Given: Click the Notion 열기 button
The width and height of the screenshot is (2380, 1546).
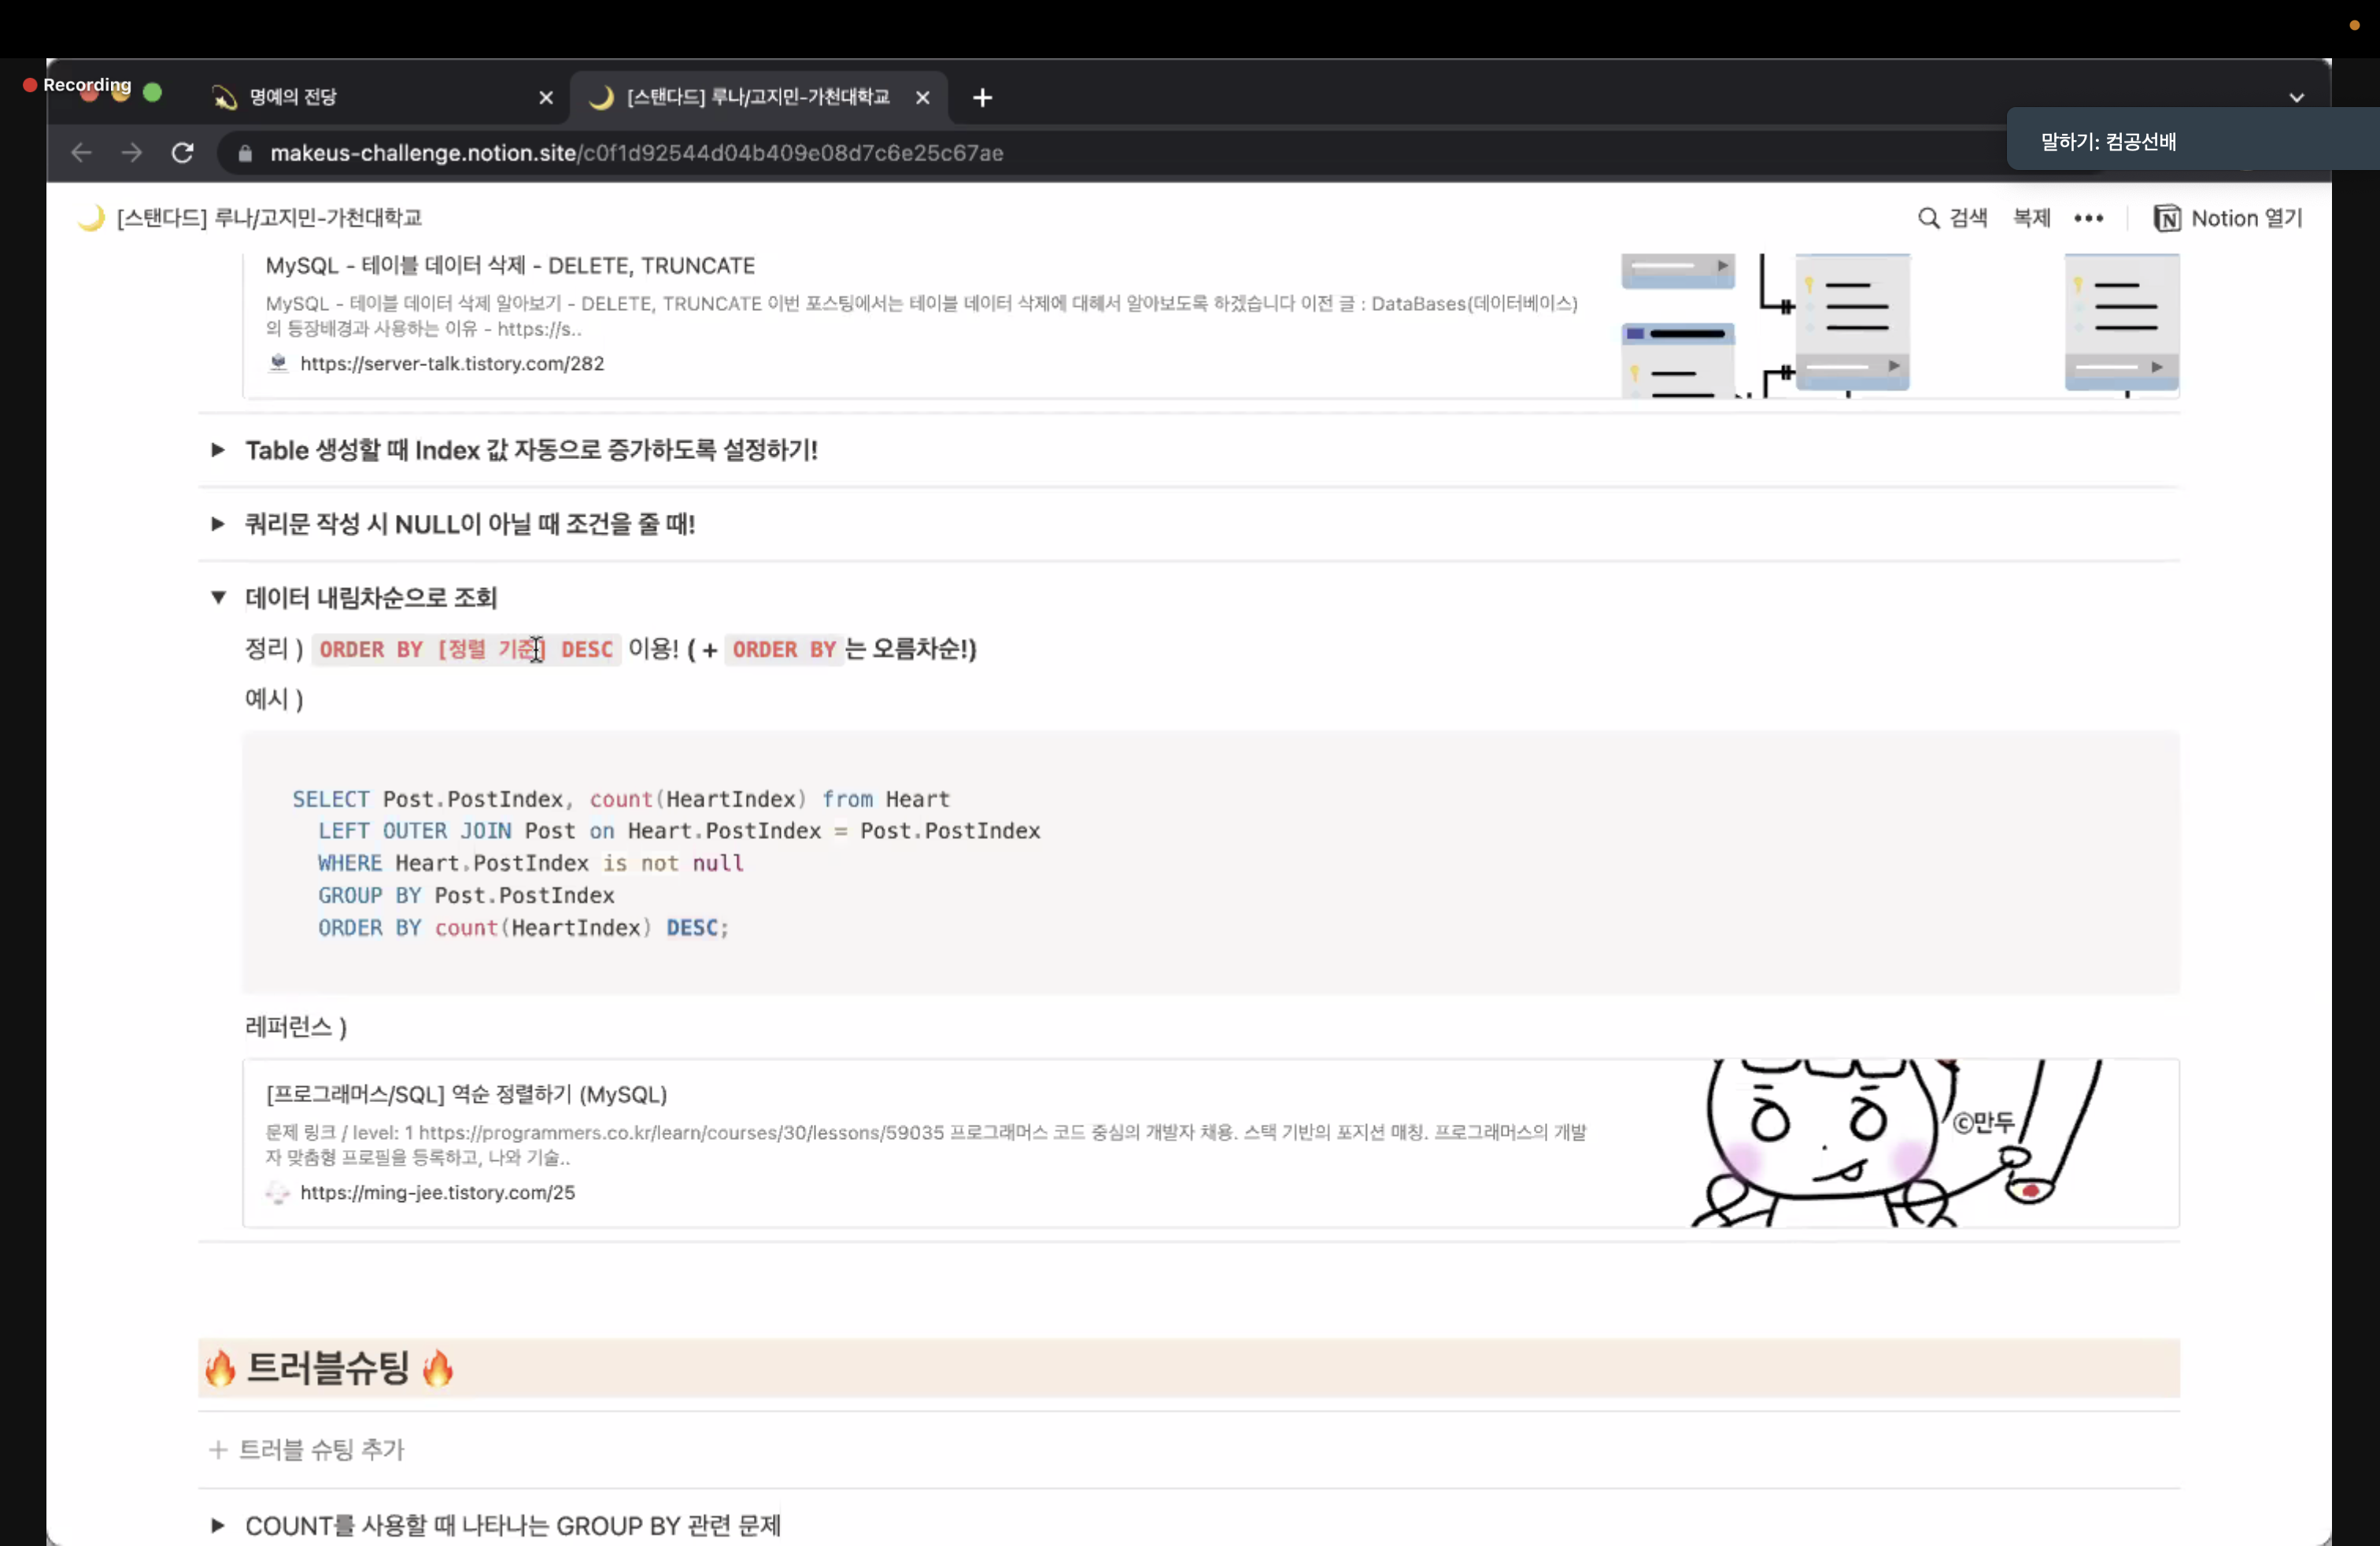Looking at the screenshot, I should coord(2228,218).
